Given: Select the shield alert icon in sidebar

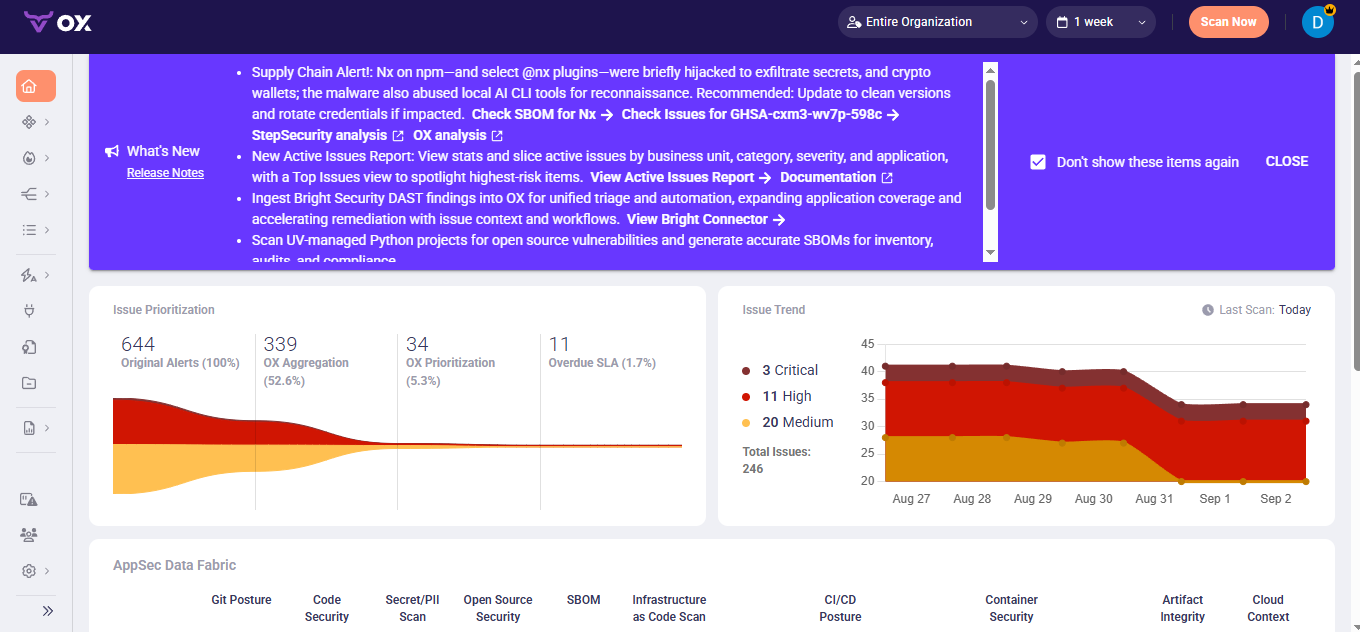Looking at the screenshot, I should click(29, 498).
